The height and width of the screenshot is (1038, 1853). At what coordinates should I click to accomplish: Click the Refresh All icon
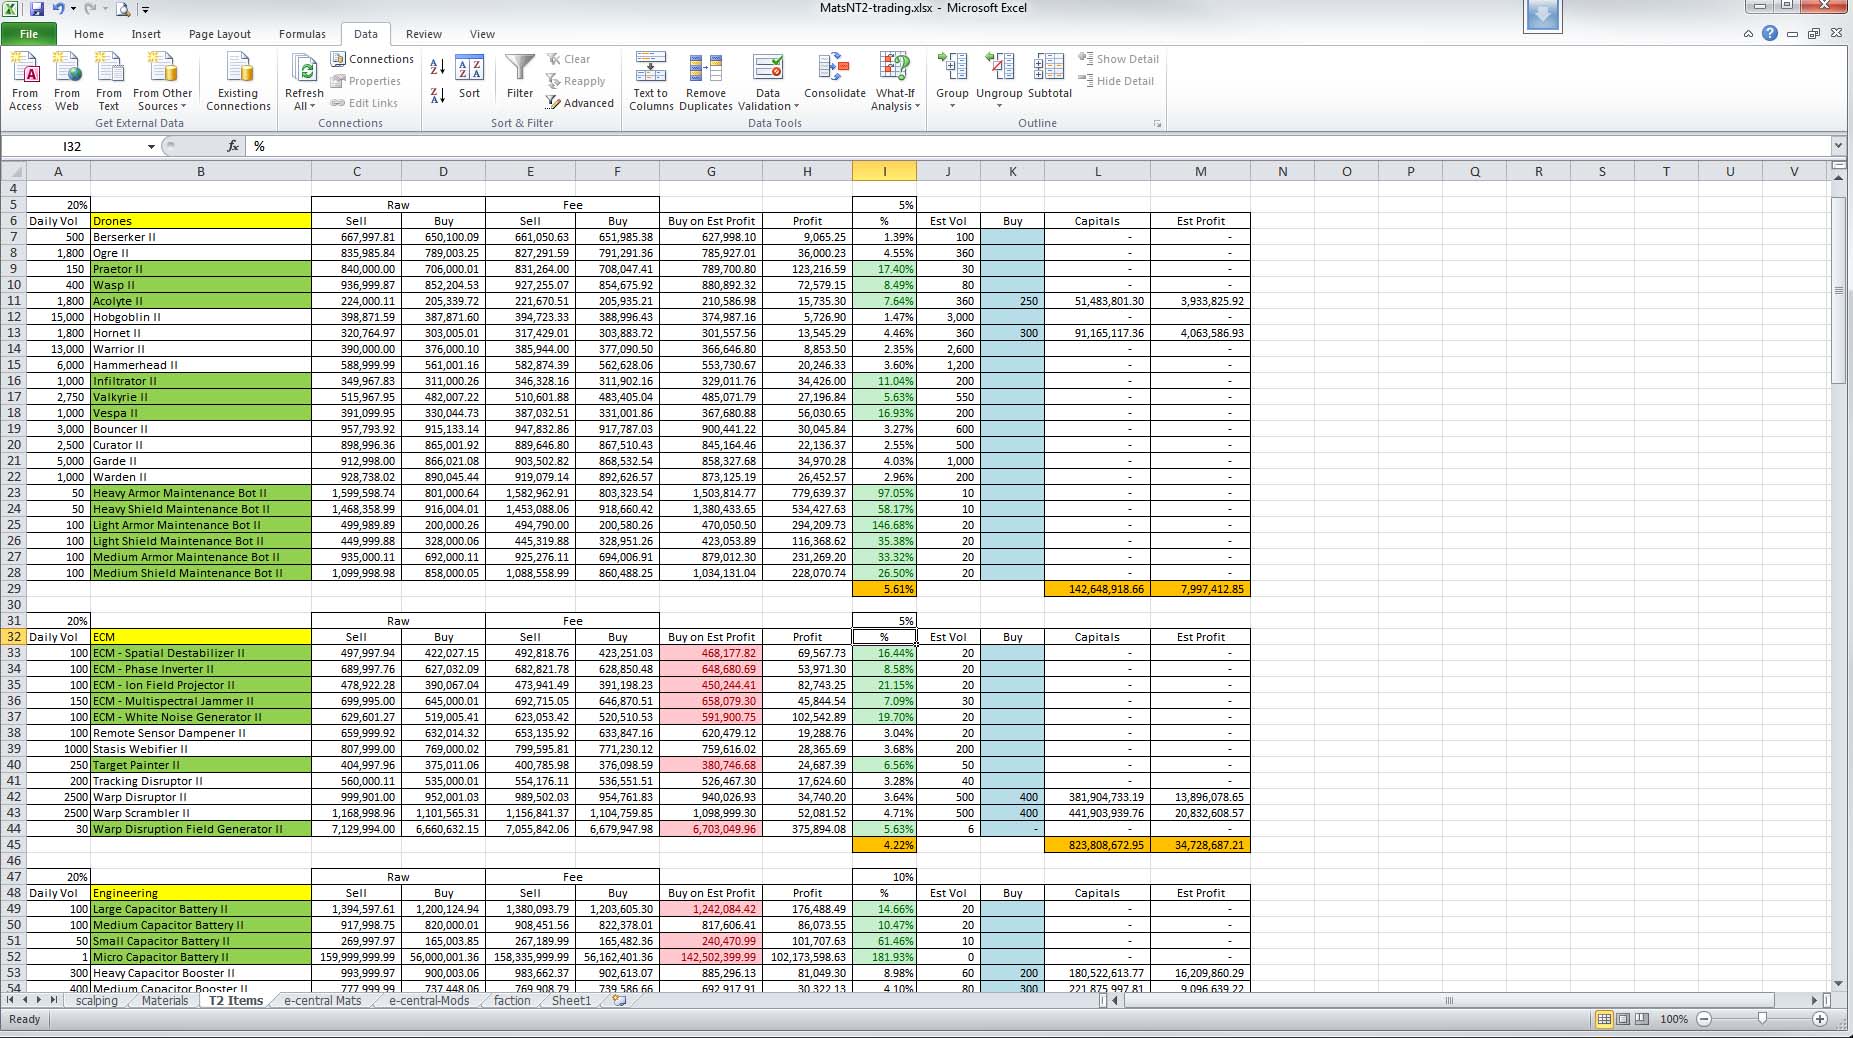304,70
